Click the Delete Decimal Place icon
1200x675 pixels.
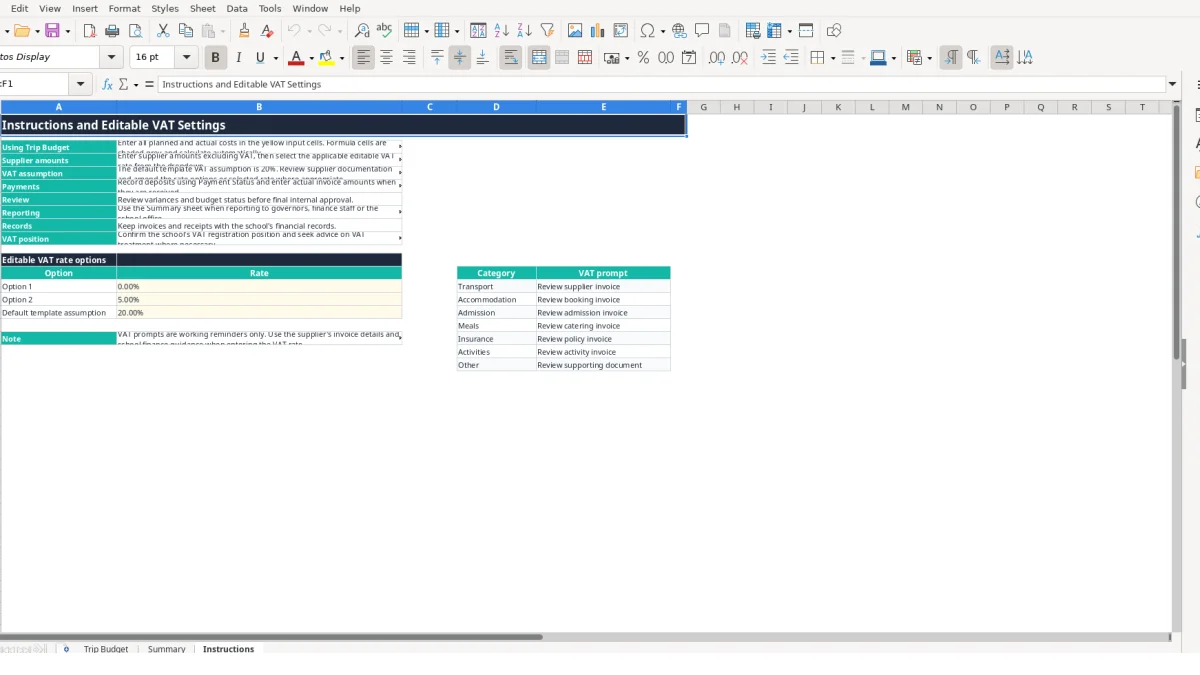coord(740,58)
